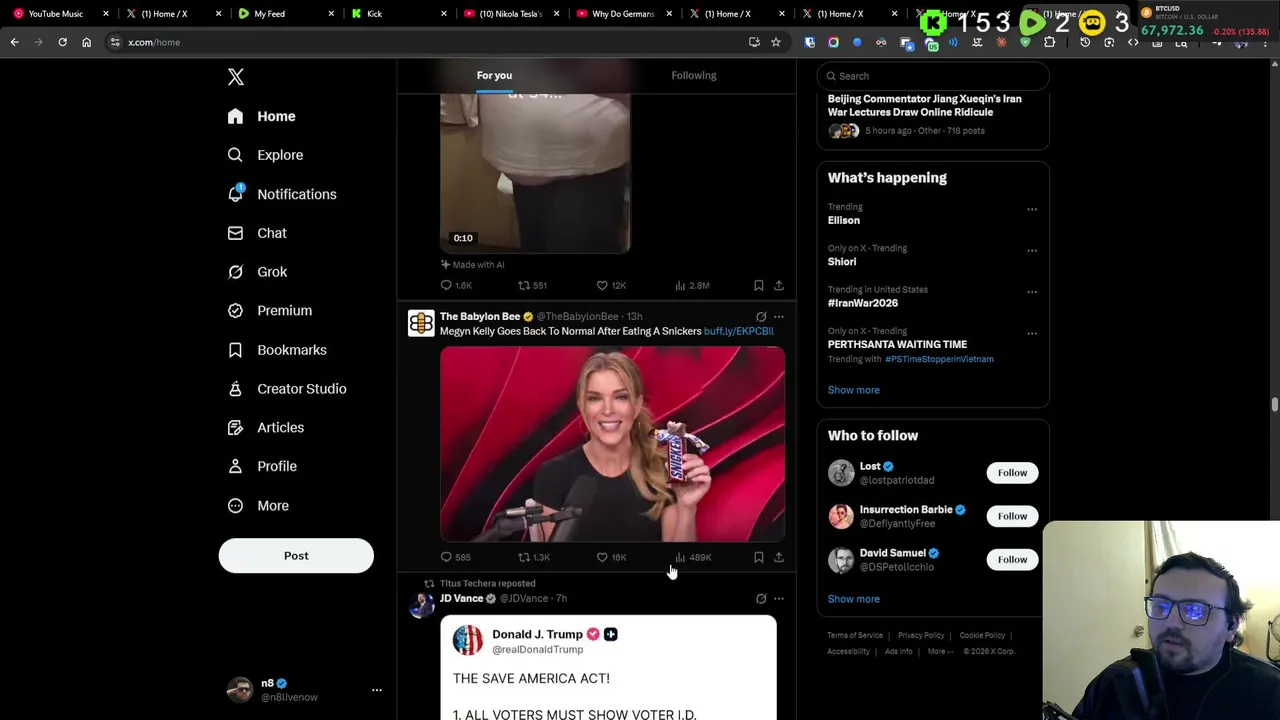Follow the Lost account

click(1012, 473)
